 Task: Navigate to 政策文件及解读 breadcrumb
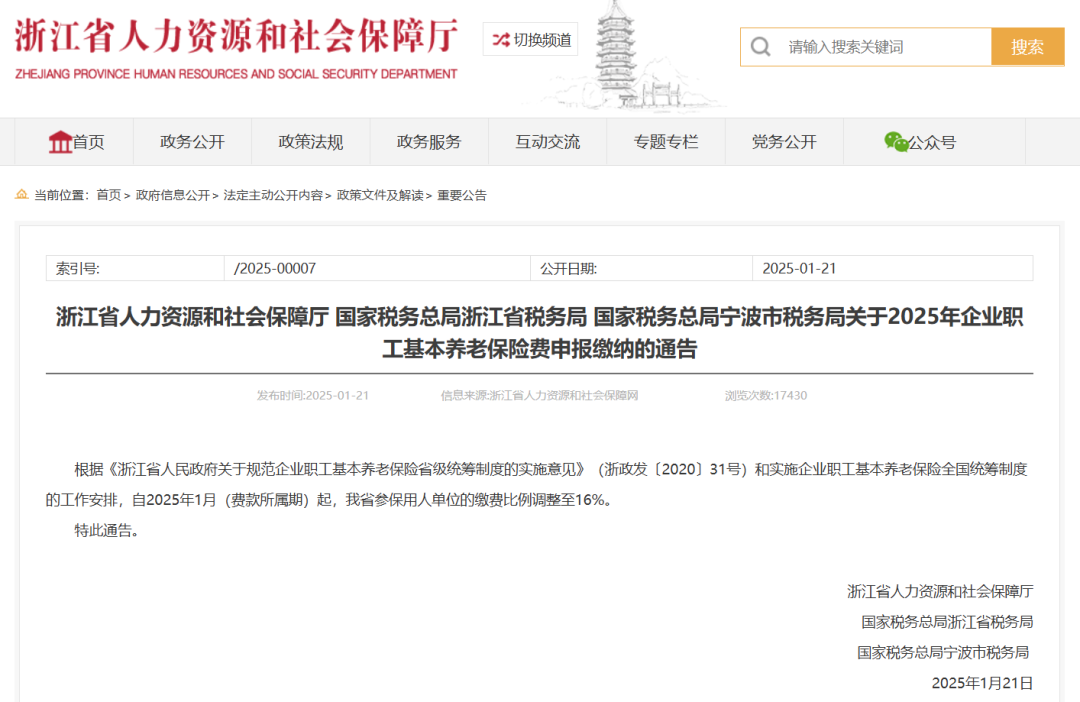point(380,195)
